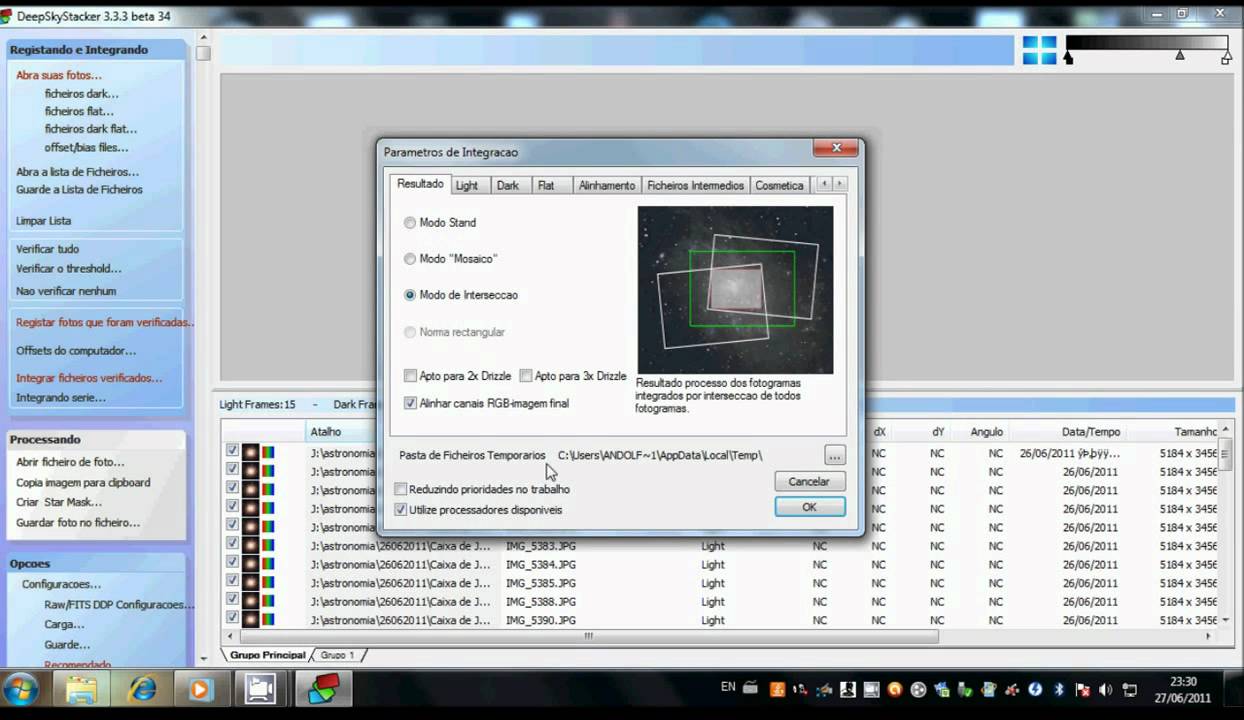1244x720 pixels.
Task: Check Reduzindo prioridades no trabalho
Action: point(401,489)
